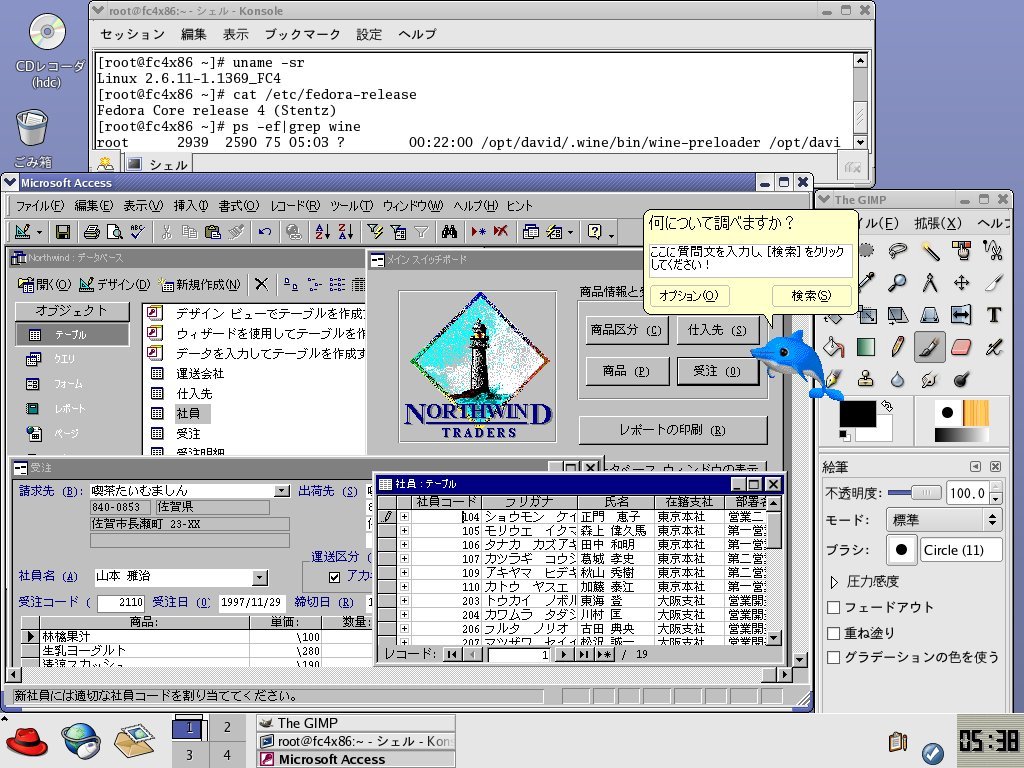The width and height of the screenshot is (1024, 768).
Task: Sort descending with the Z-A icon
Action: tap(345, 232)
